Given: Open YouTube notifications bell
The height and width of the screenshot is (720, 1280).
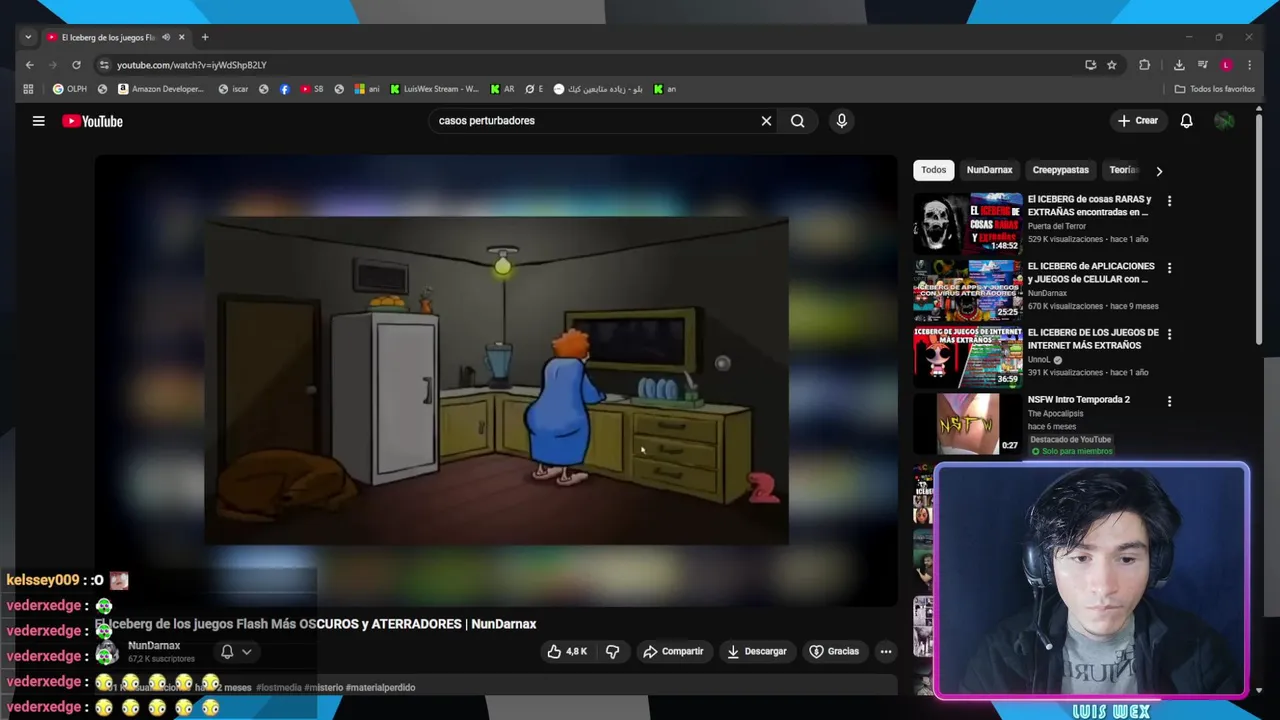Looking at the screenshot, I should (1186, 121).
